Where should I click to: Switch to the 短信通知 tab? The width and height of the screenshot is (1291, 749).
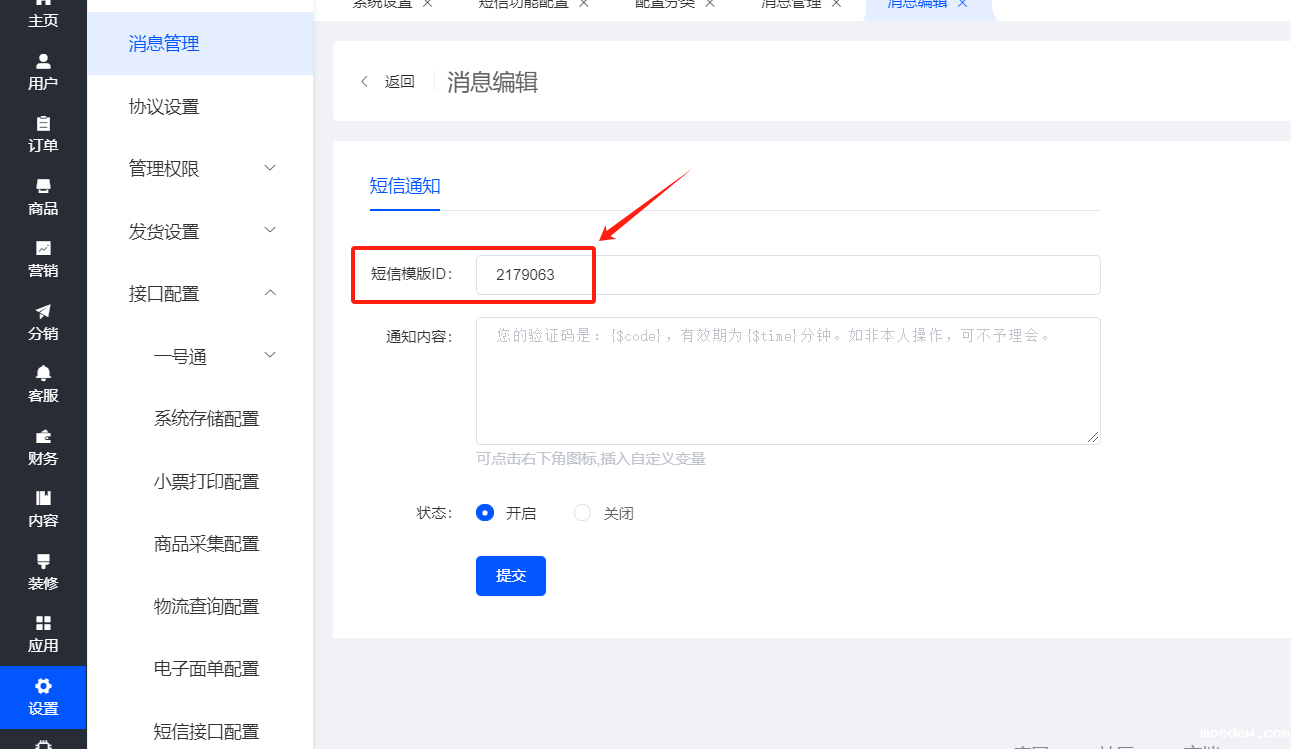[405, 186]
